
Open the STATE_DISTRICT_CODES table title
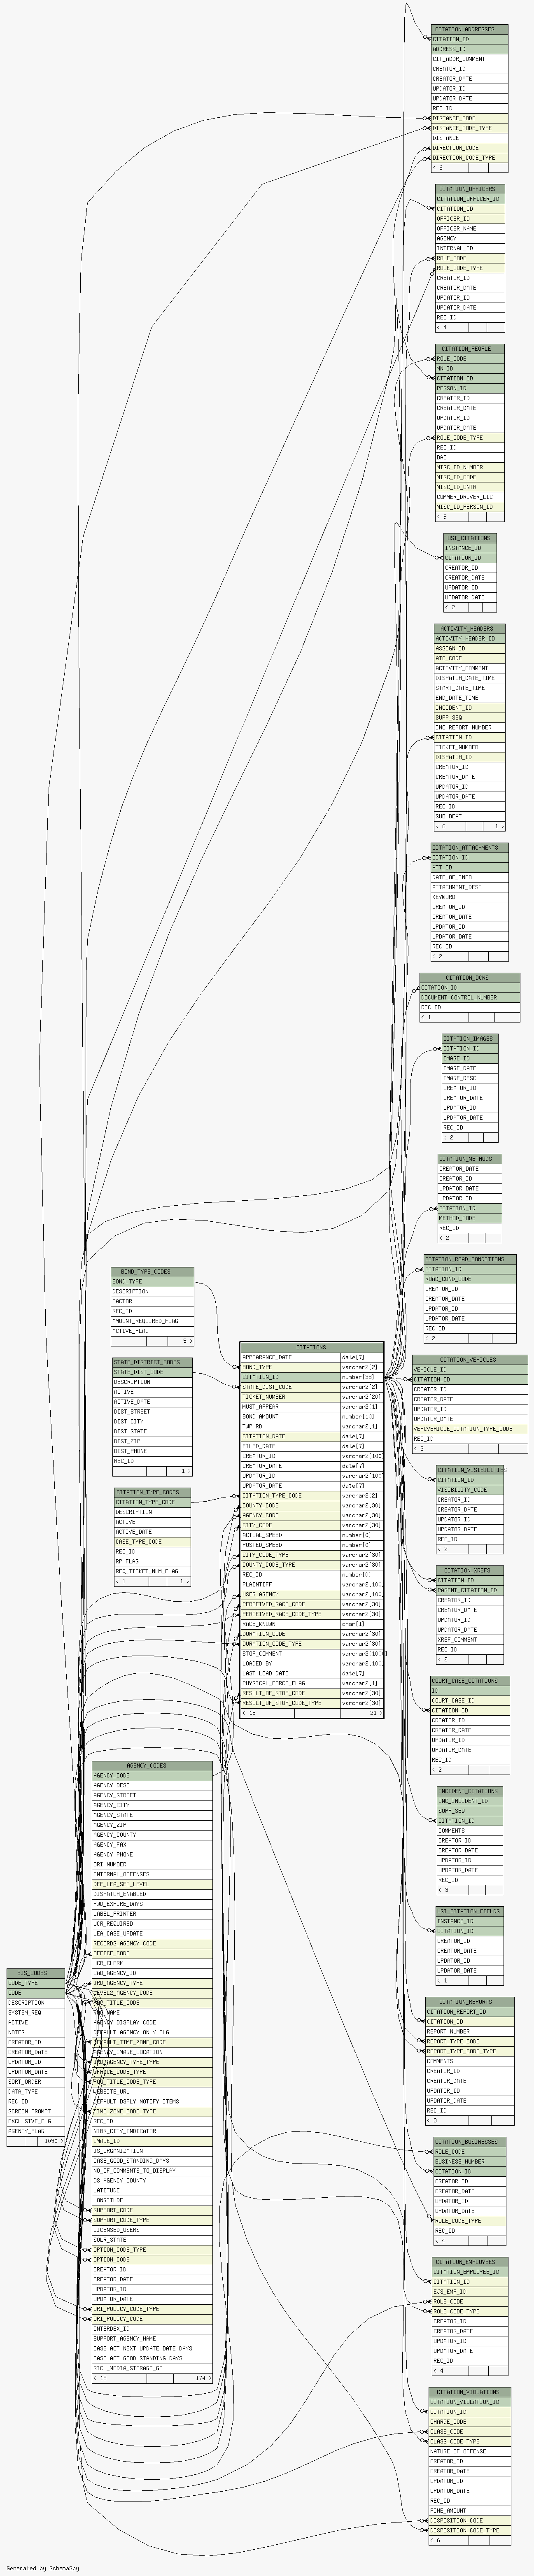(x=152, y=1362)
